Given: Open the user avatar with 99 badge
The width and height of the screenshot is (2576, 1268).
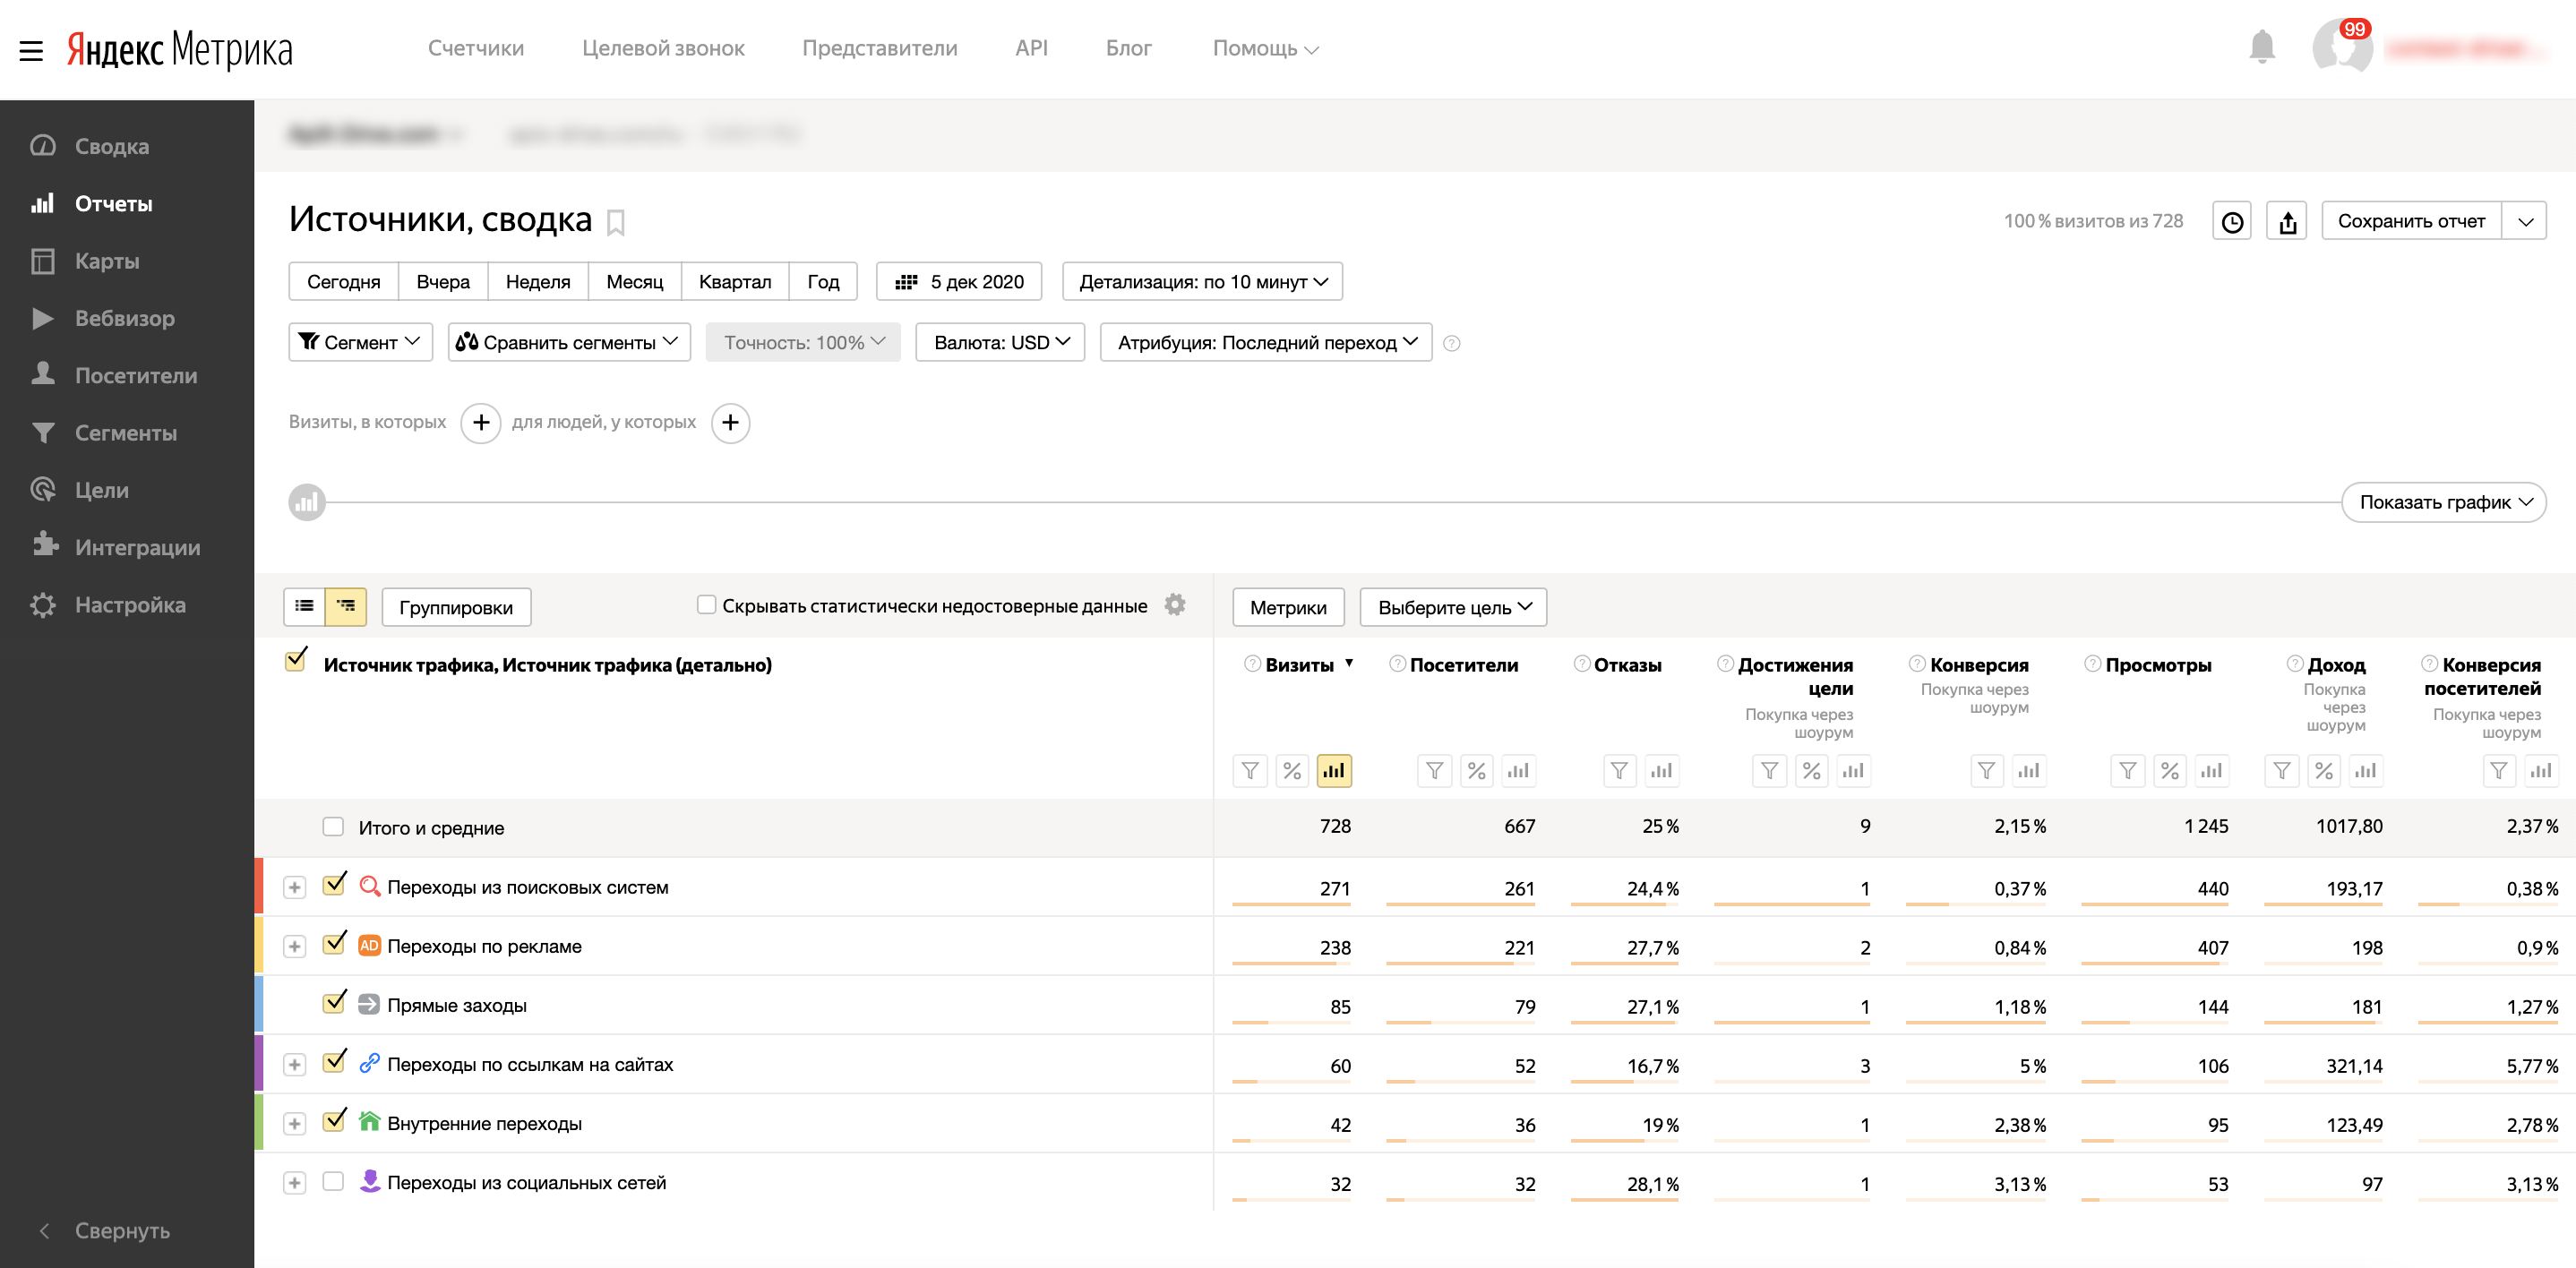Looking at the screenshot, I should (x=2342, y=46).
